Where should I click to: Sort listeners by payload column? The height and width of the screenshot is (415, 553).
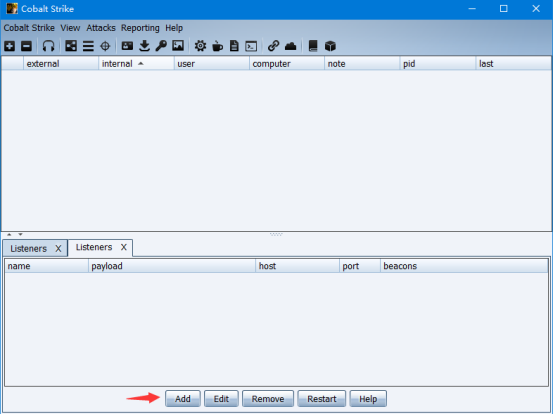pyautogui.click(x=172, y=266)
